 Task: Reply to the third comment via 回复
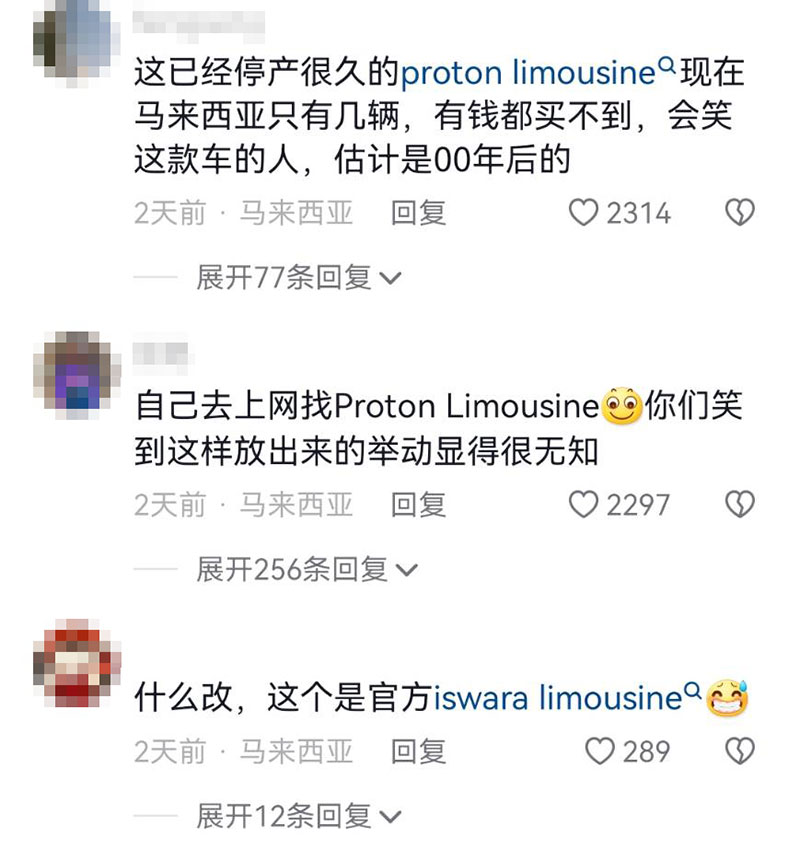coord(418,751)
